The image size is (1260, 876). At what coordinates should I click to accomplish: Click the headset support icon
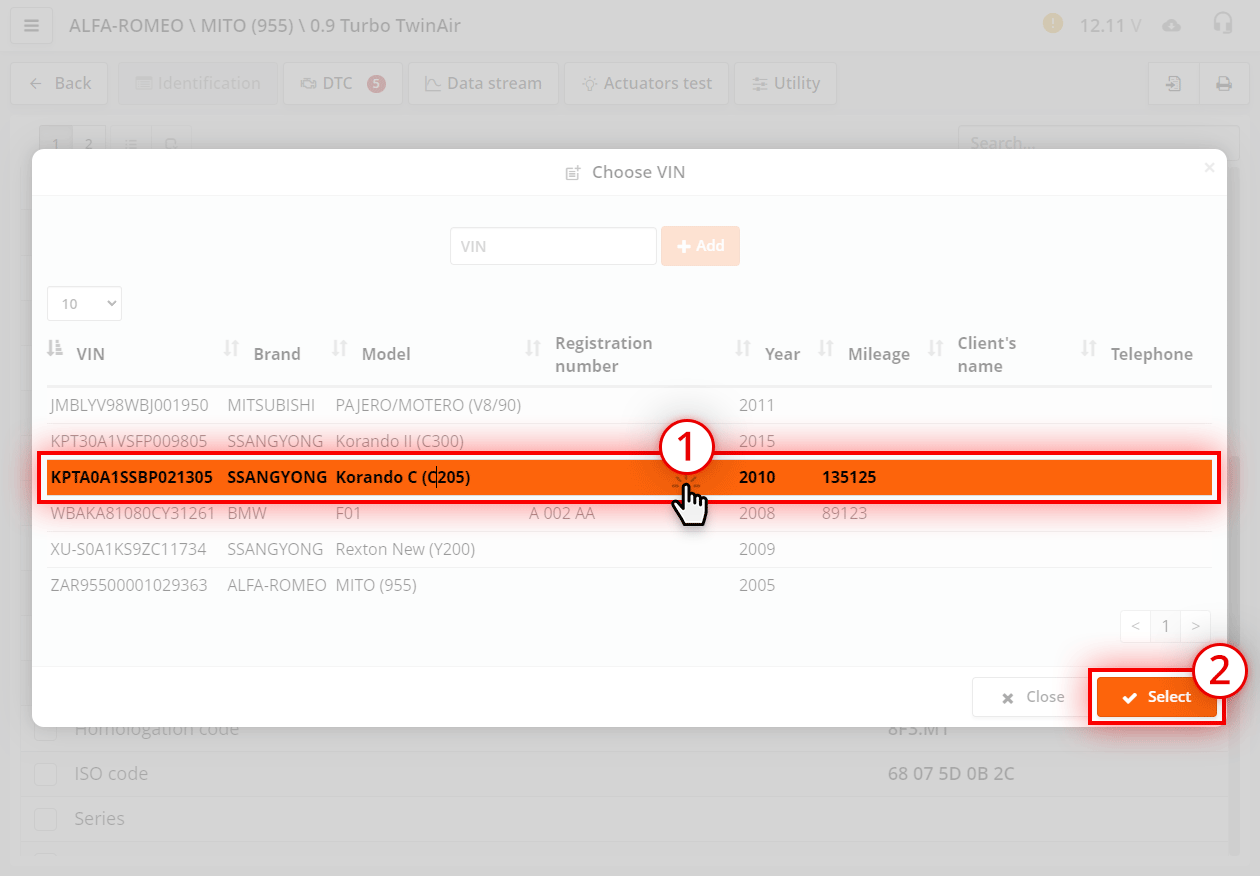[x=1223, y=24]
